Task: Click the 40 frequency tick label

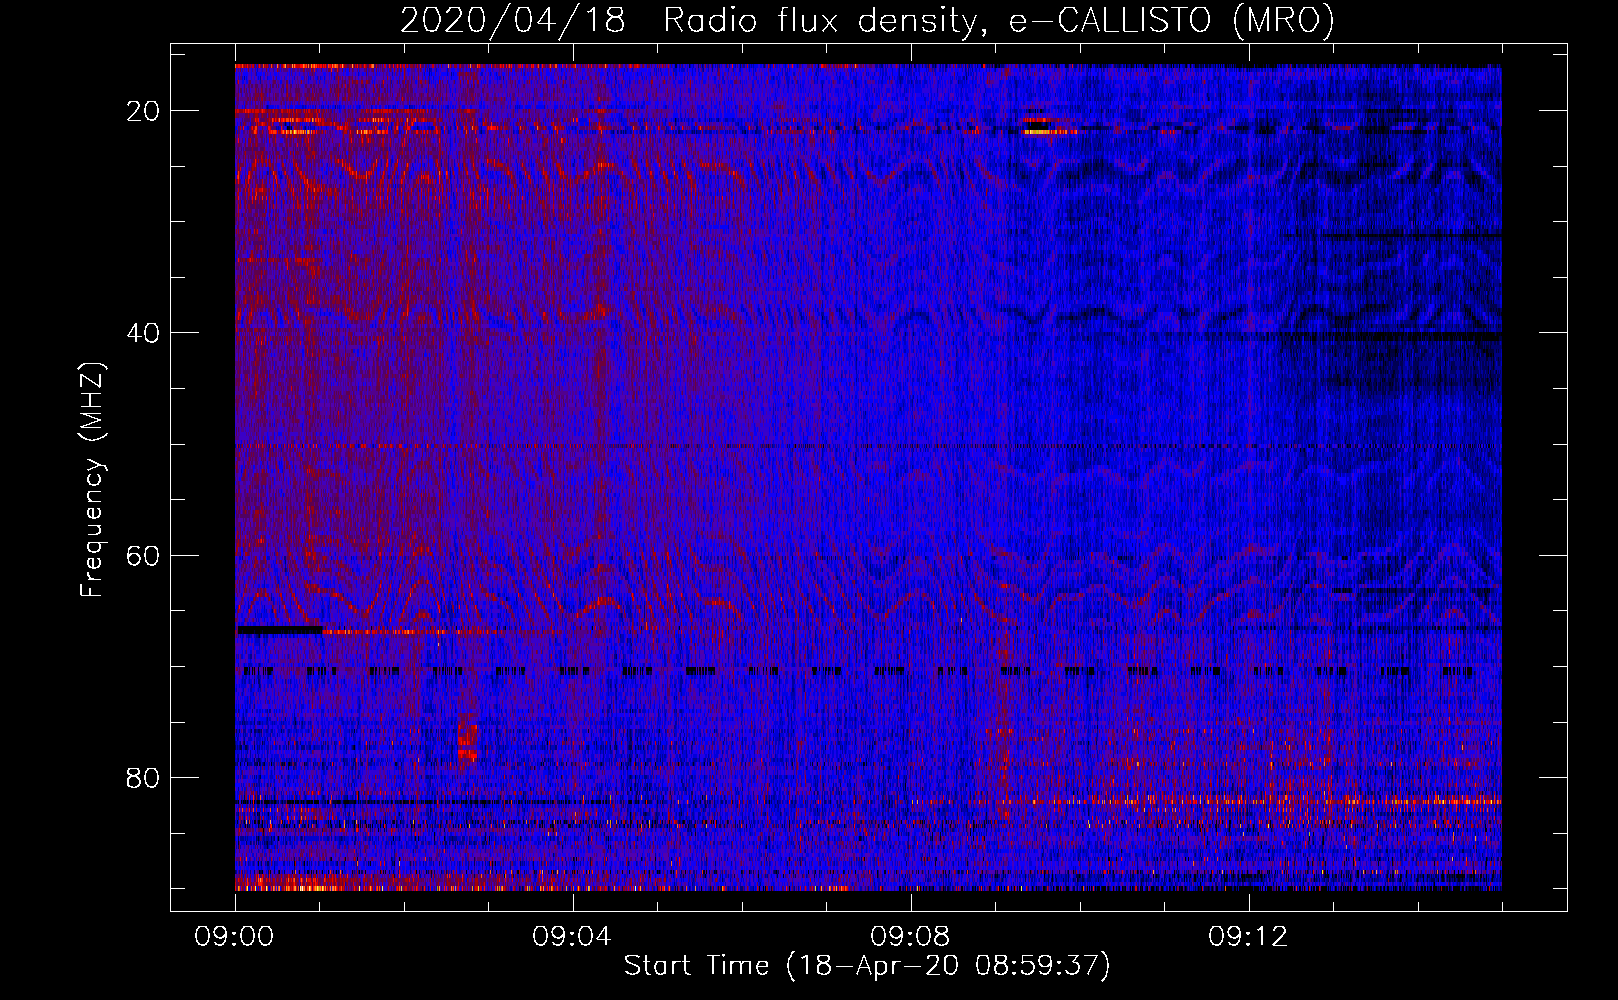Action: pyautogui.click(x=144, y=333)
